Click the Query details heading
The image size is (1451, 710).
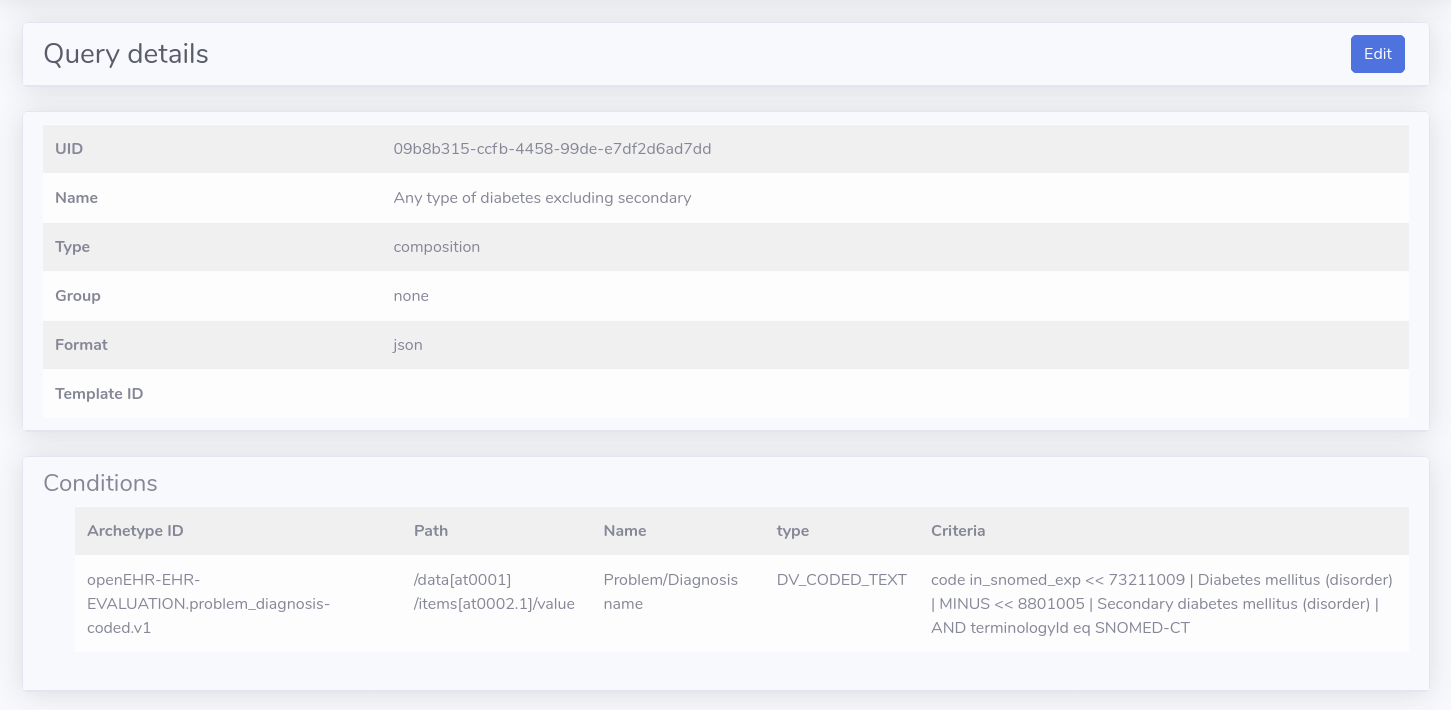click(126, 54)
